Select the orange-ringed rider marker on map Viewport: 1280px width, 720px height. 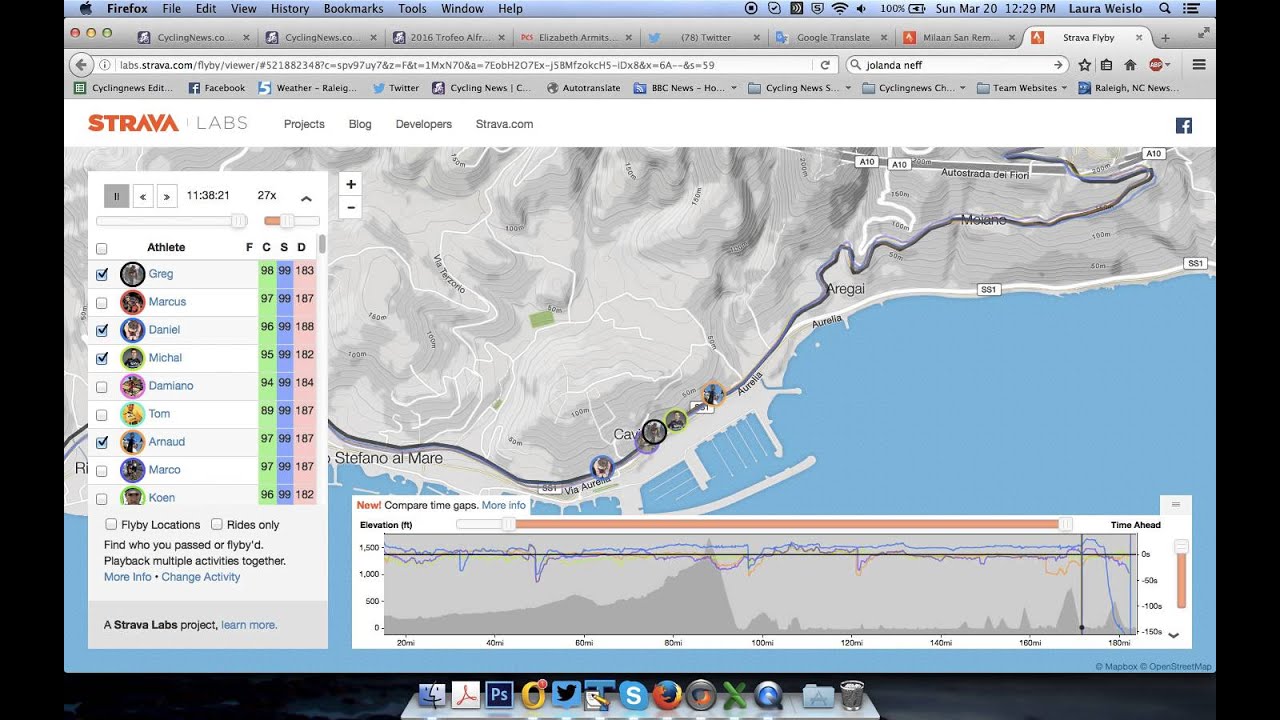coord(712,394)
